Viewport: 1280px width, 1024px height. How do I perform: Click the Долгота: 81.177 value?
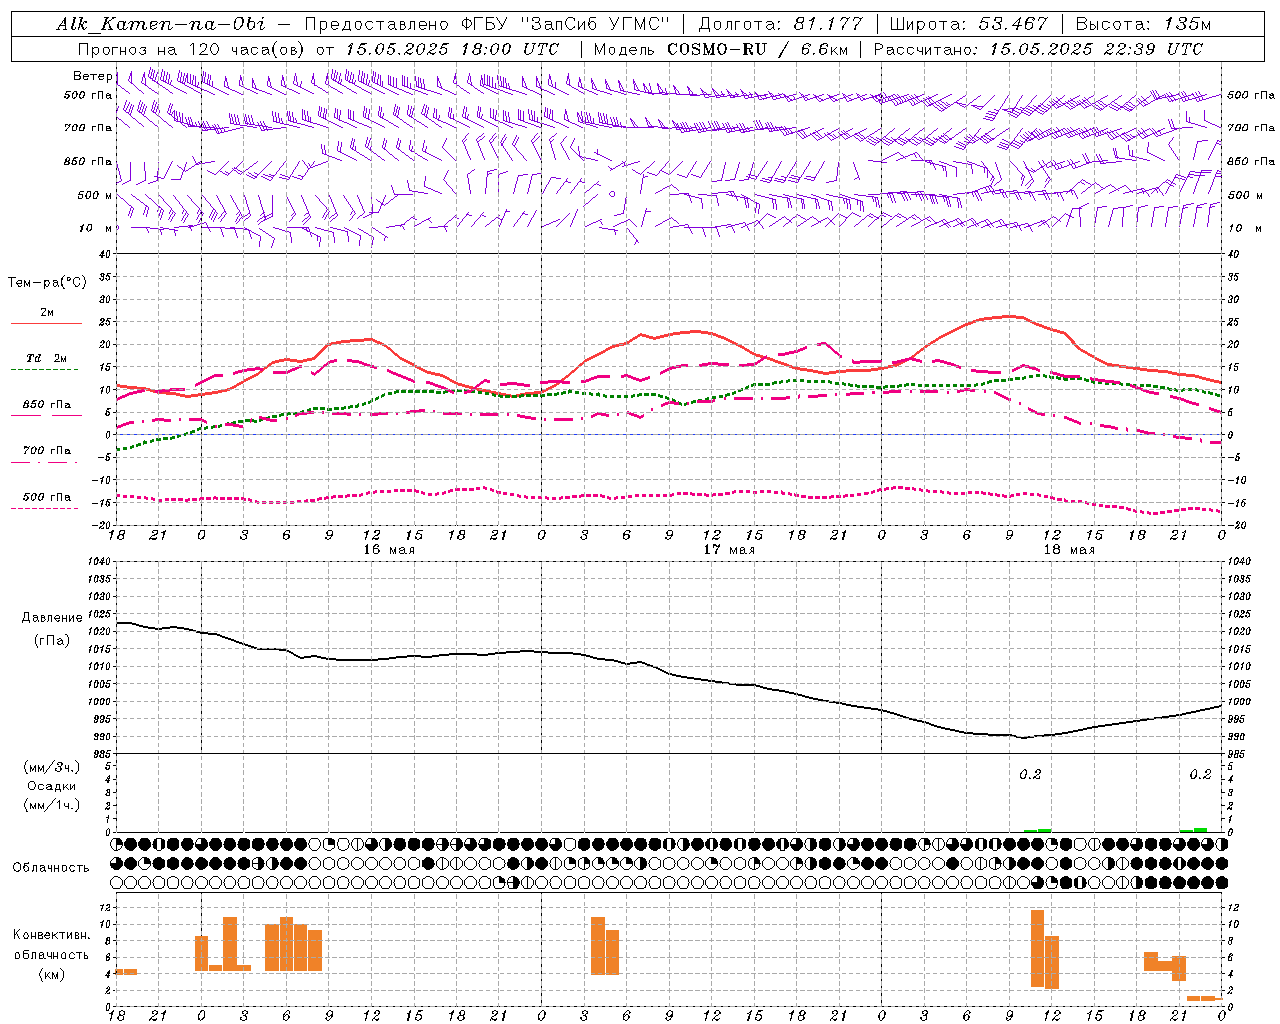pos(780,24)
